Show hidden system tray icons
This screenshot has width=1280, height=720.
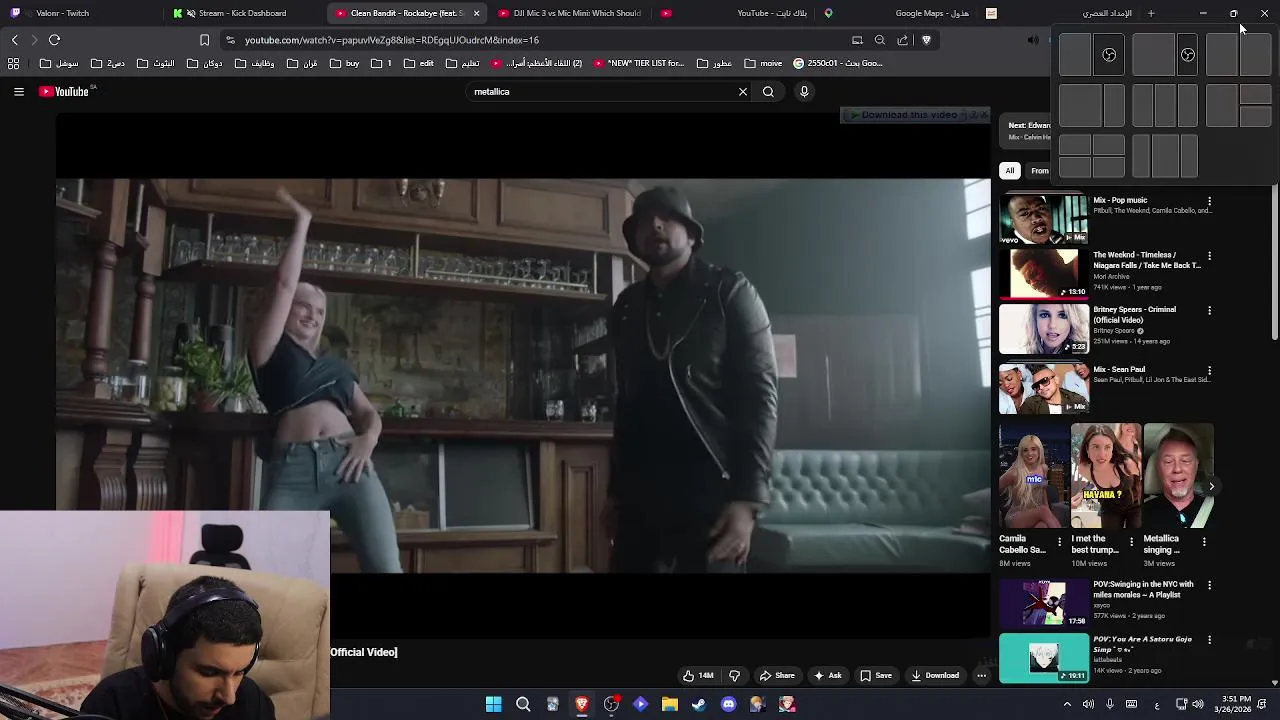click(1067, 705)
